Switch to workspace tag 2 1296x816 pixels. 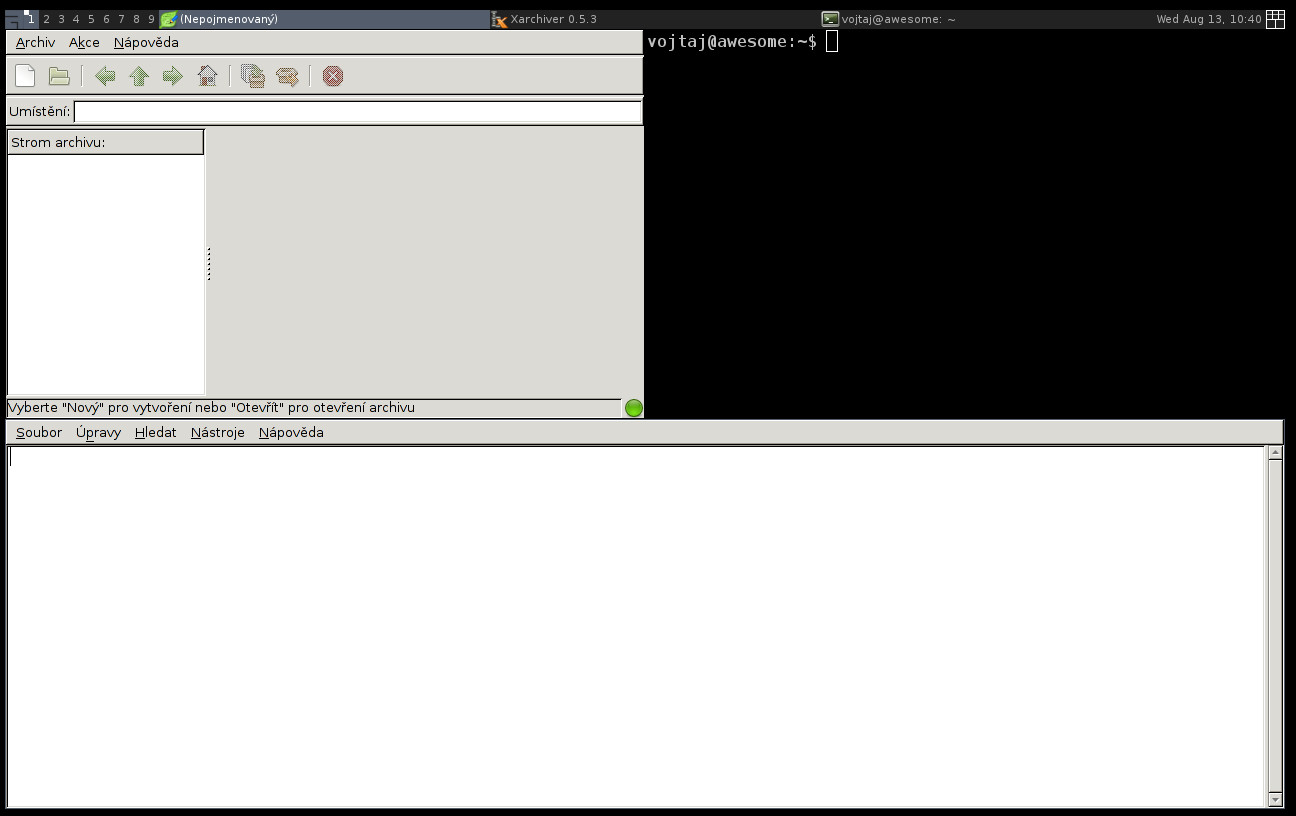(x=46, y=19)
